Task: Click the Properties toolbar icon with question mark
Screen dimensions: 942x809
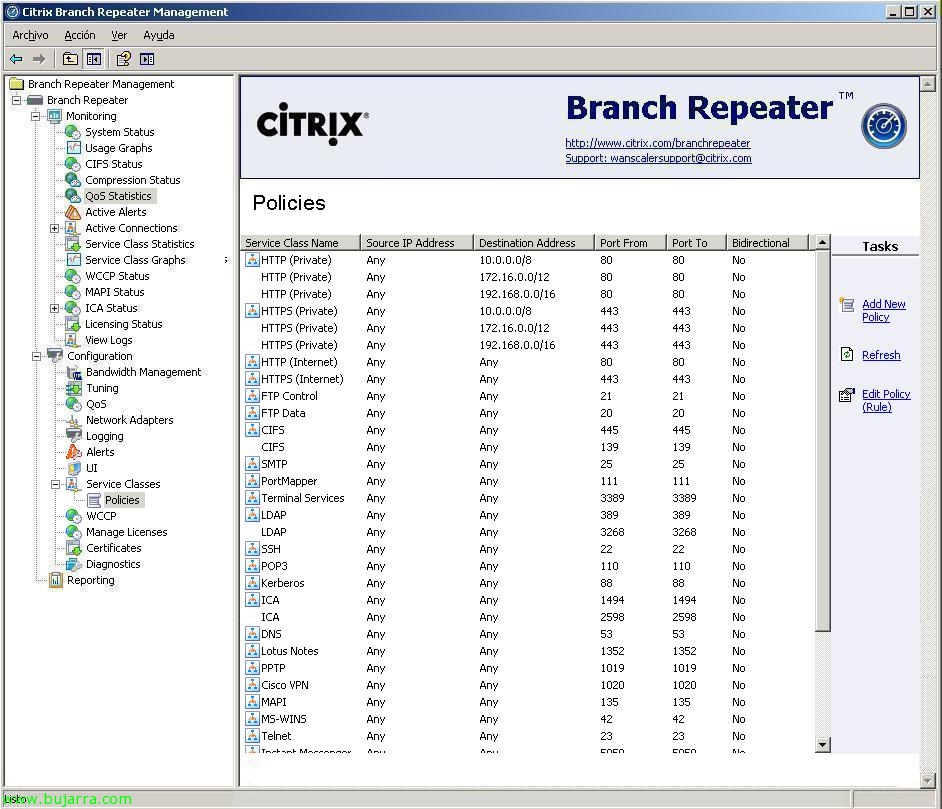Action: click(x=123, y=59)
